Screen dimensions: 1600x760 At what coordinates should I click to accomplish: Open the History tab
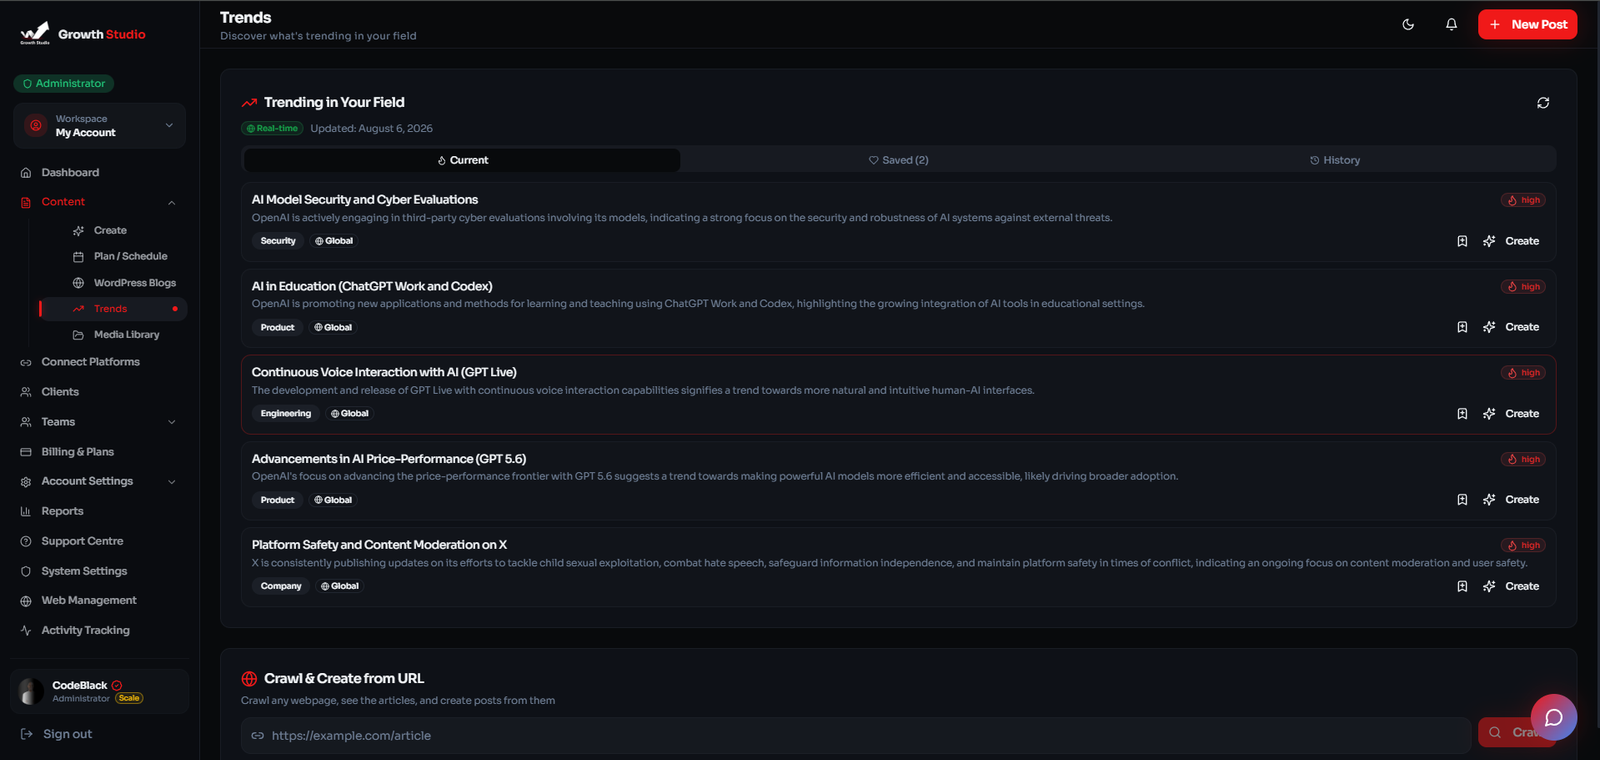pyautogui.click(x=1335, y=160)
